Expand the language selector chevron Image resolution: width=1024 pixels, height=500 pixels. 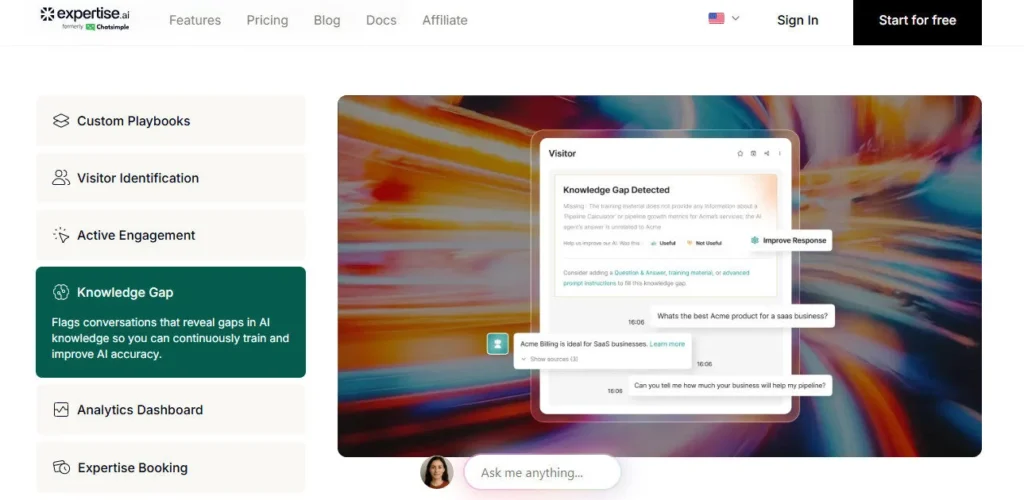(x=735, y=18)
